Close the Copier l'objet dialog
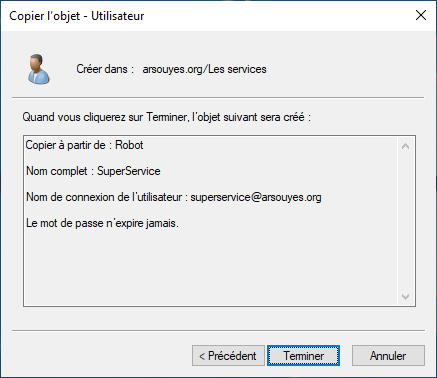The height and width of the screenshot is (378, 437). point(421,15)
